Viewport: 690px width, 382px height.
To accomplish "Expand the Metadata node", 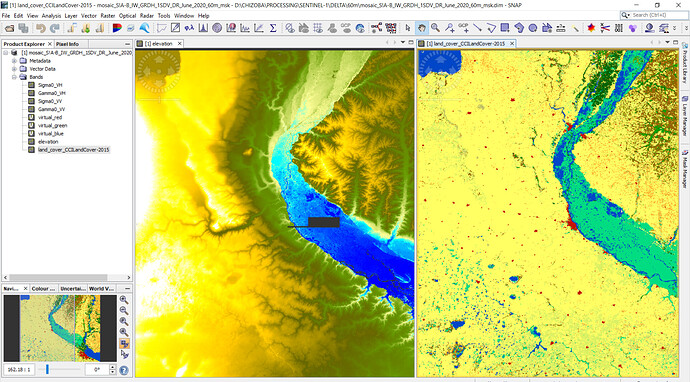I will [14, 61].
